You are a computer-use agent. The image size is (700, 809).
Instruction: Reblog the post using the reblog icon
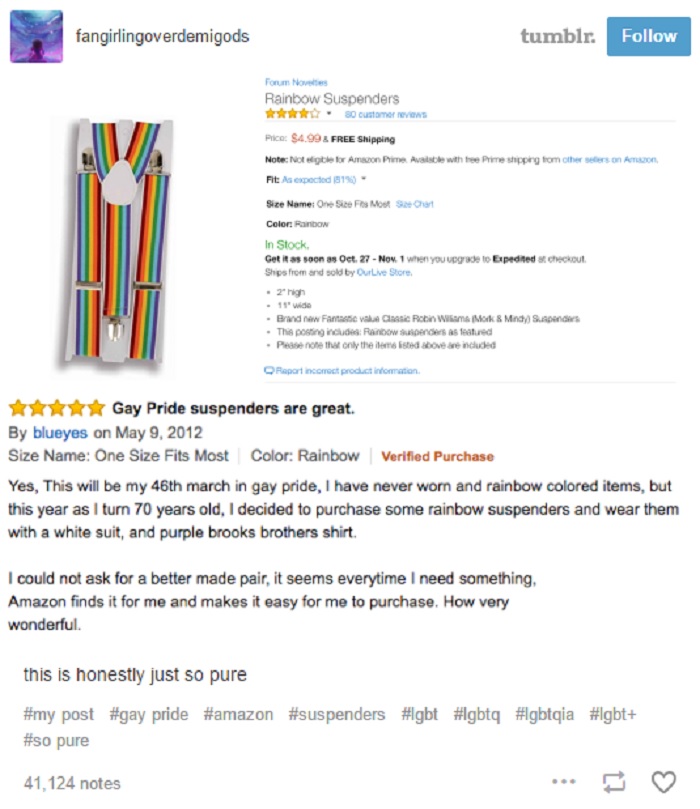coord(614,782)
